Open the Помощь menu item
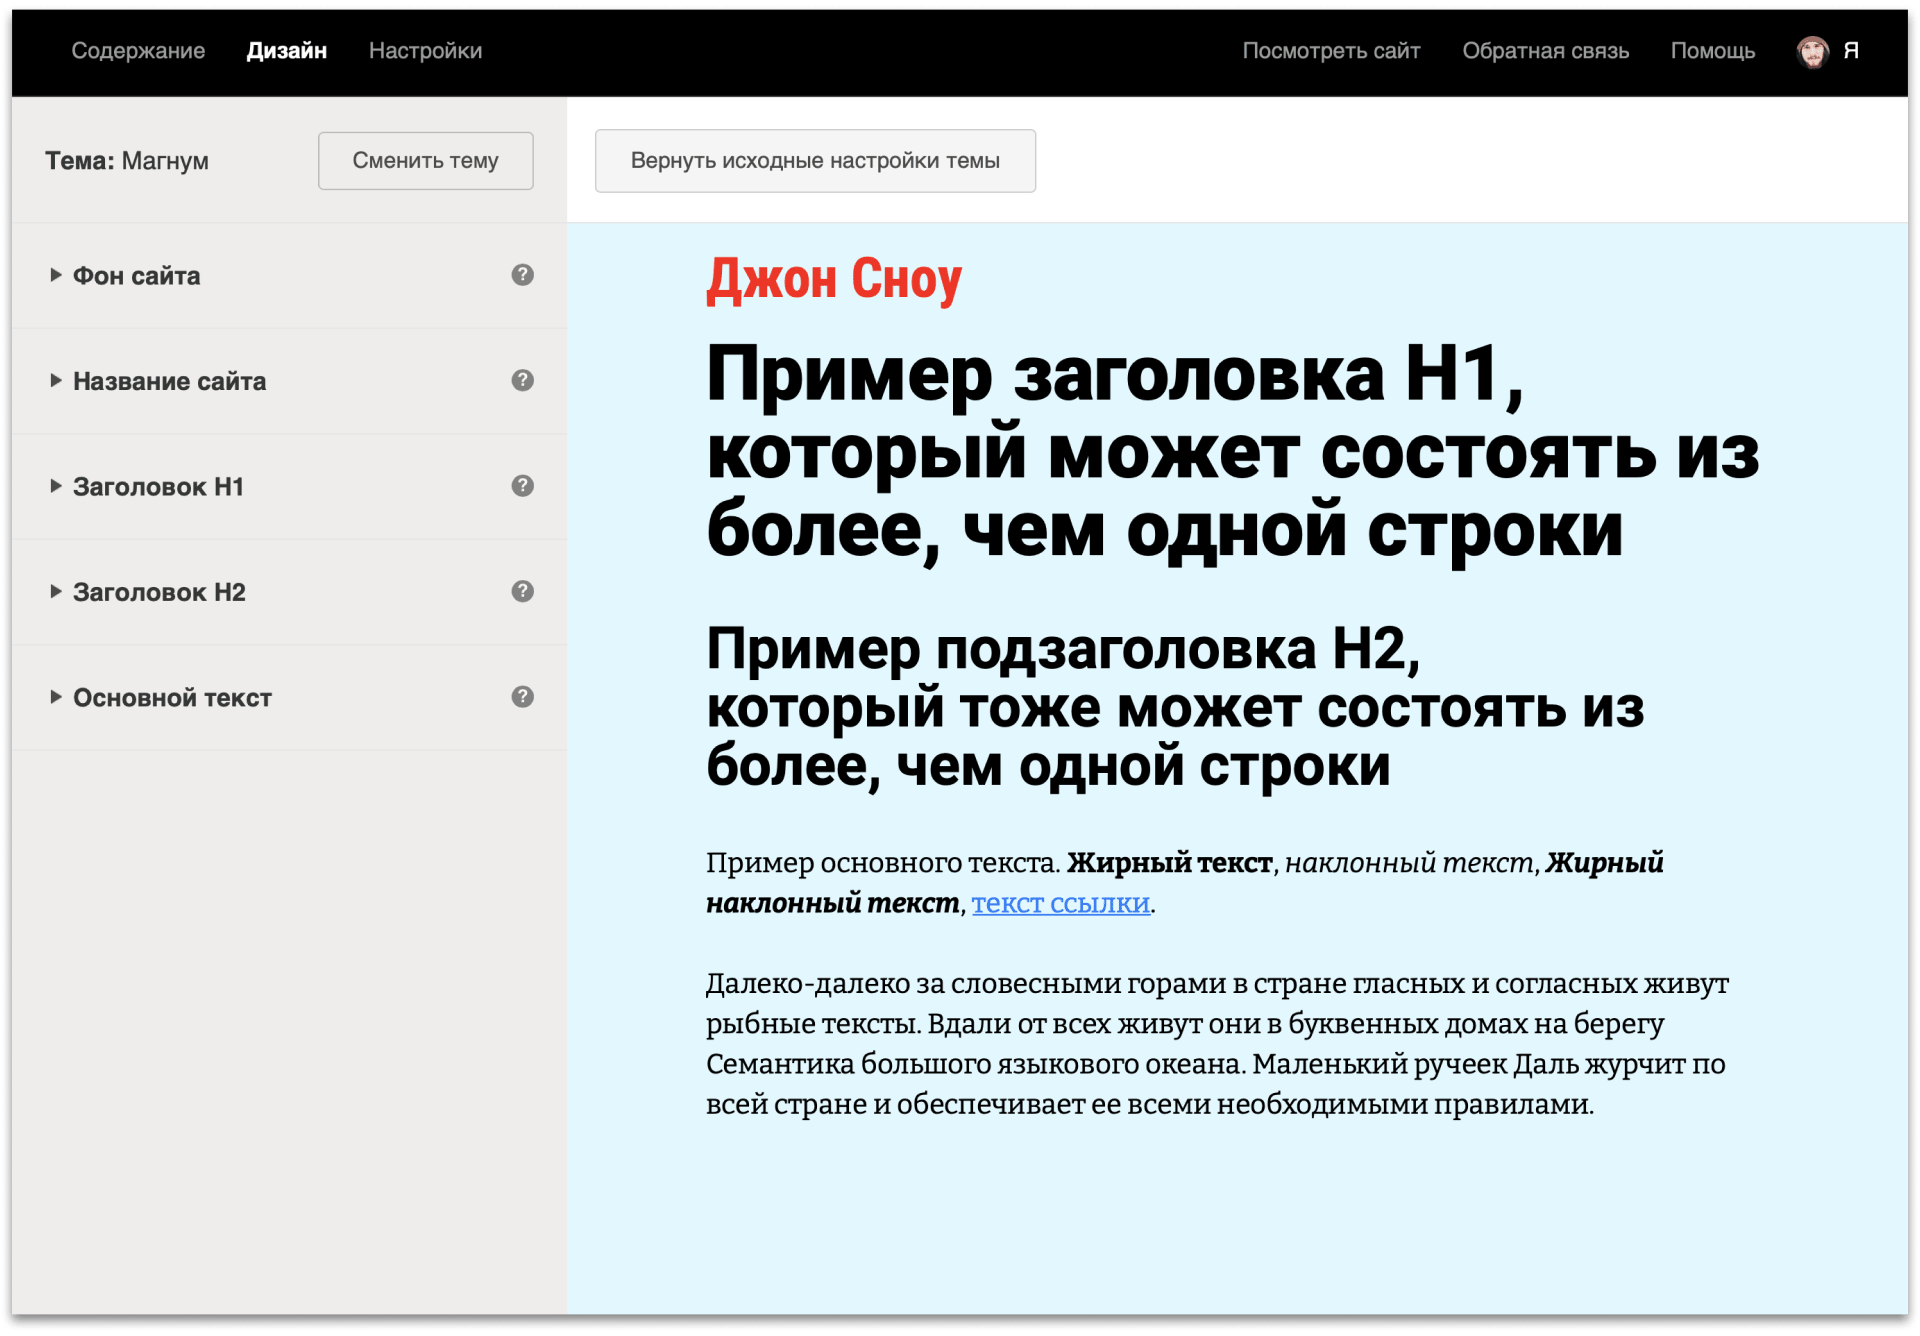1920x1336 pixels. coord(1712,51)
